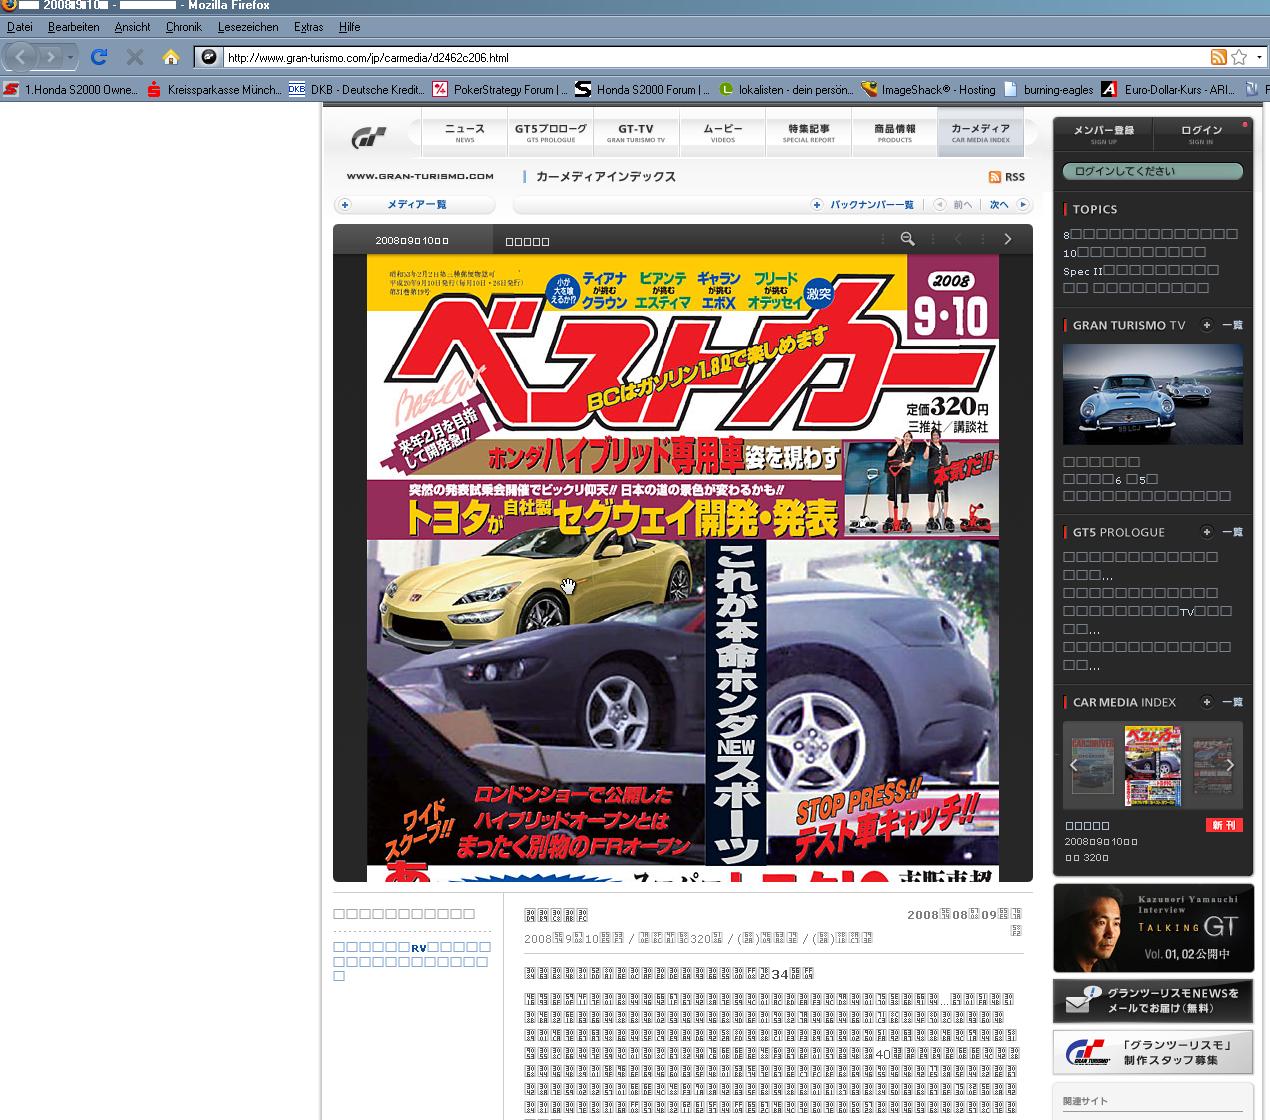Open the Gran Turismo TV car thumbnail
This screenshot has width=1270, height=1120.
click(x=1152, y=394)
